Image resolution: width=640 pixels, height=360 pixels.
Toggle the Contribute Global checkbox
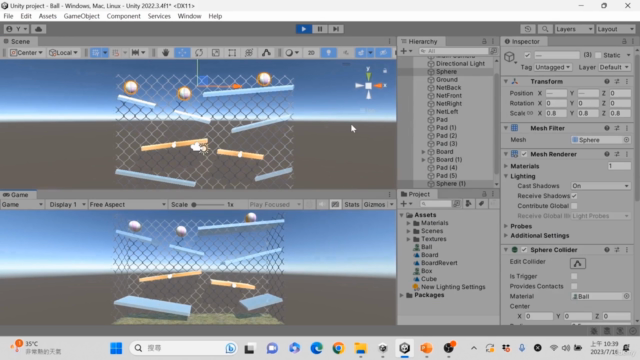(574, 206)
